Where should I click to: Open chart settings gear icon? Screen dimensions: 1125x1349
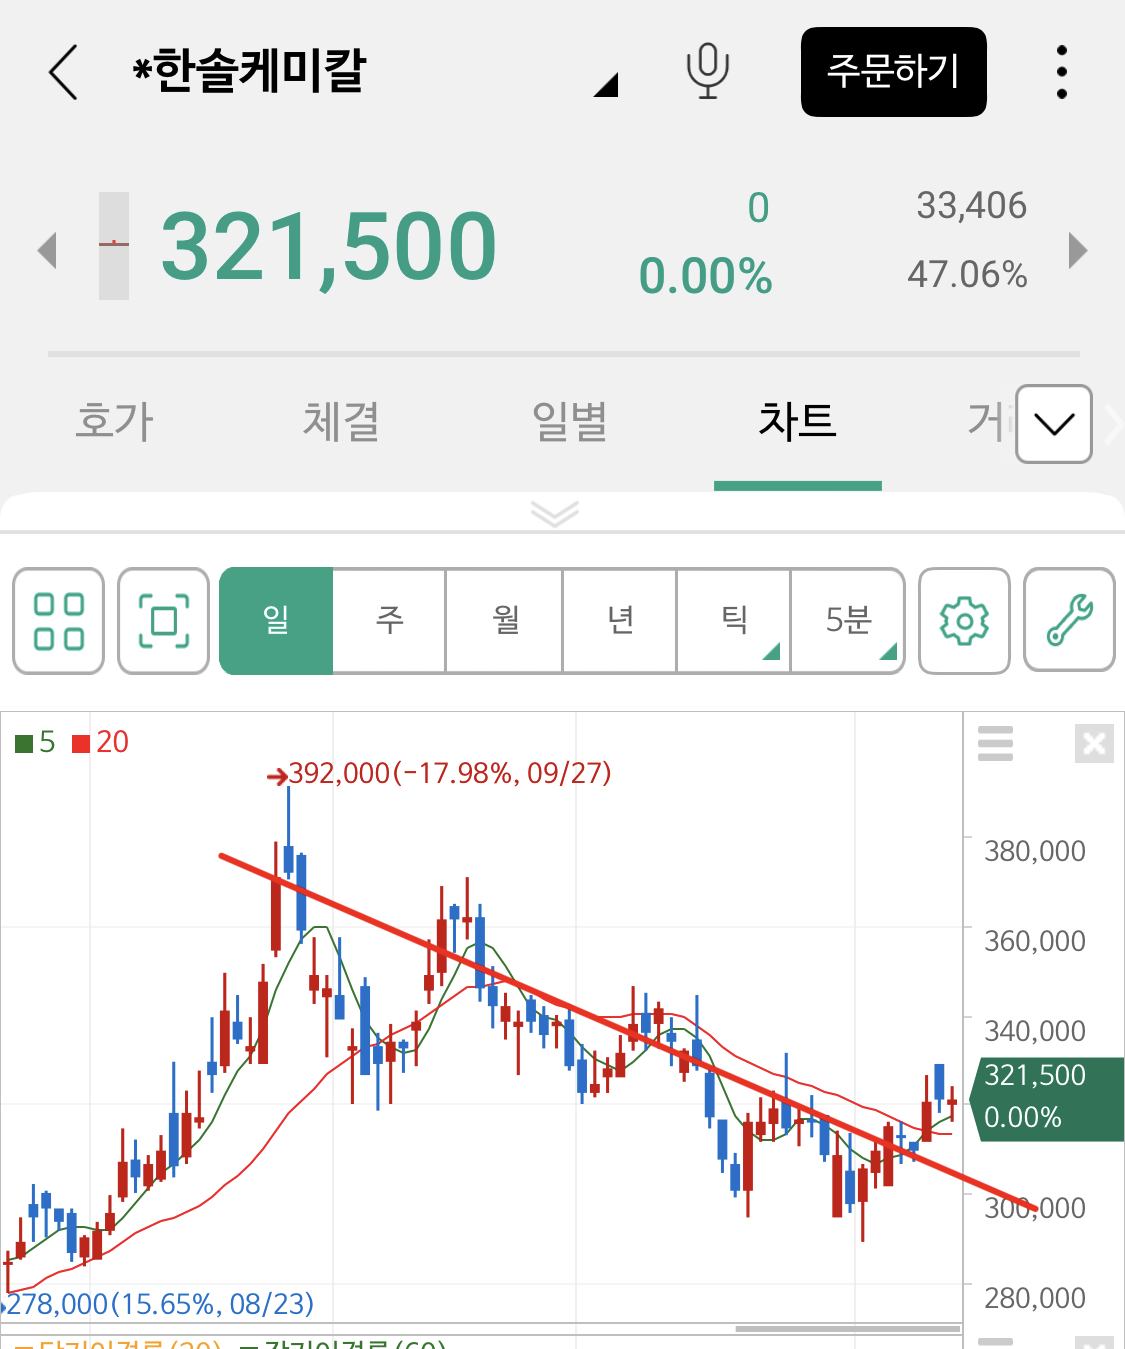[x=965, y=621]
